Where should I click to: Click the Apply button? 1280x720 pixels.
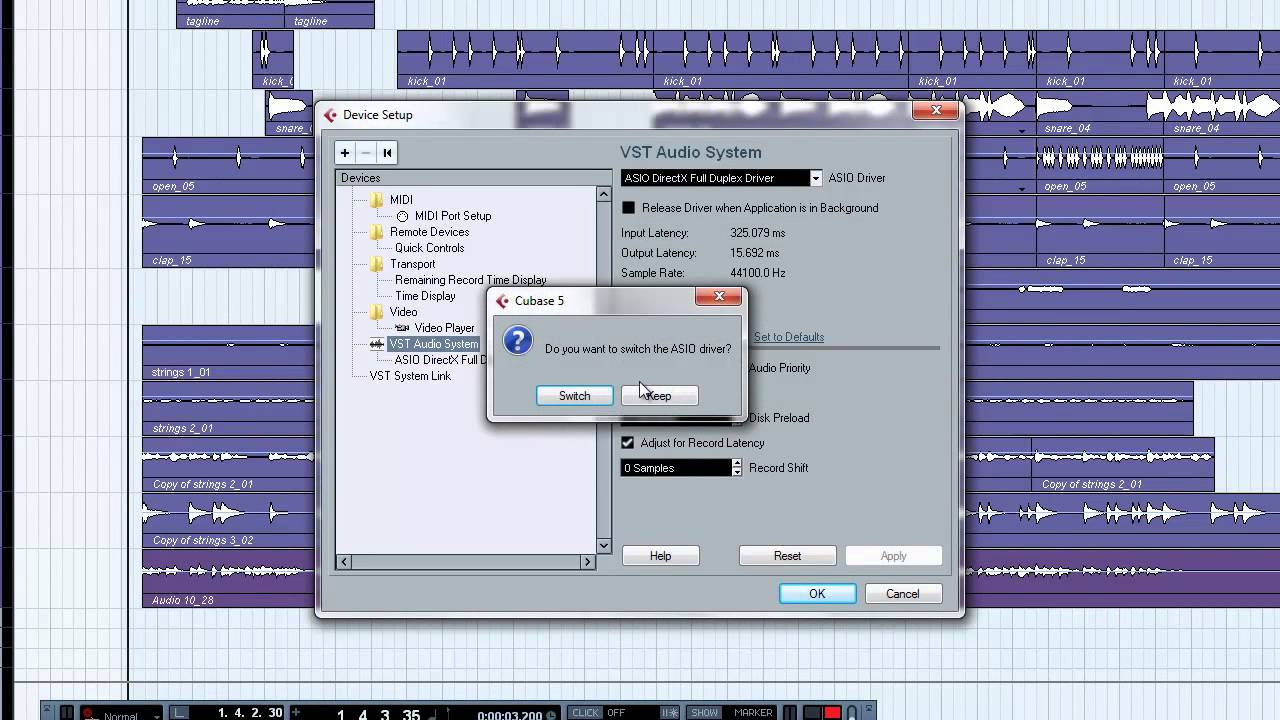pyautogui.click(x=893, y=556)
